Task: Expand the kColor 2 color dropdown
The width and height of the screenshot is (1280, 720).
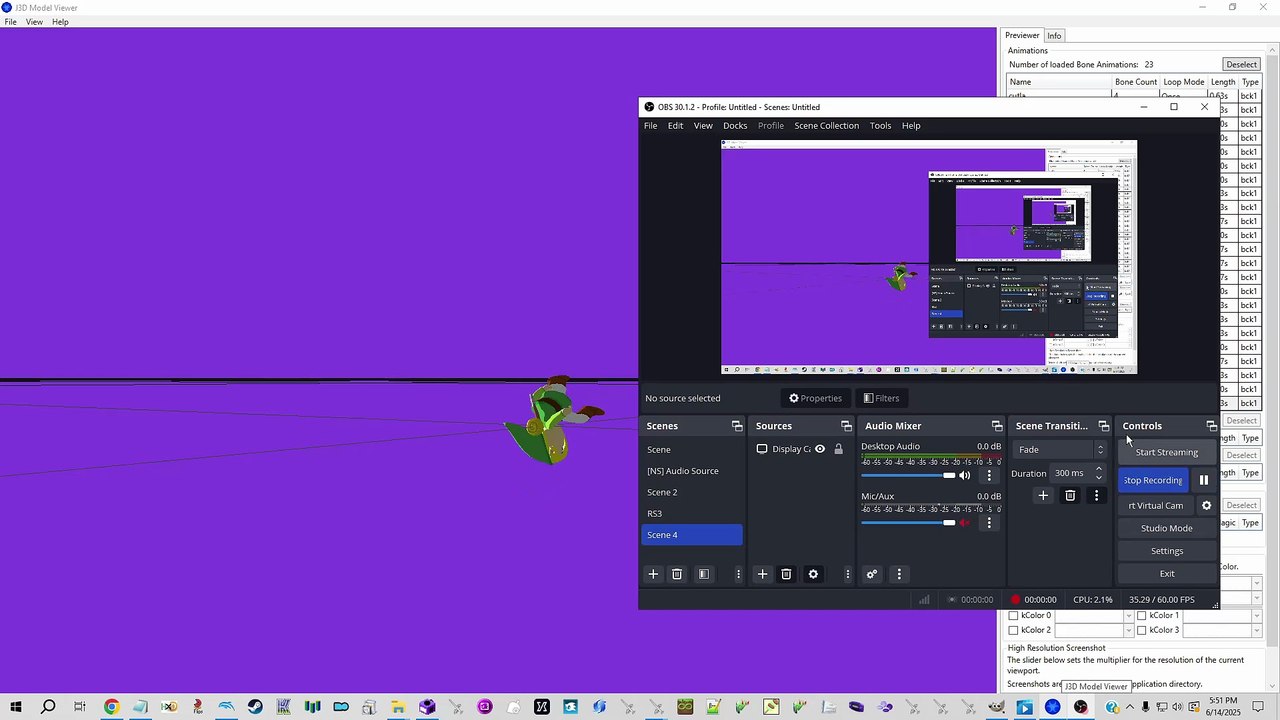Action: pos(1129,631)
